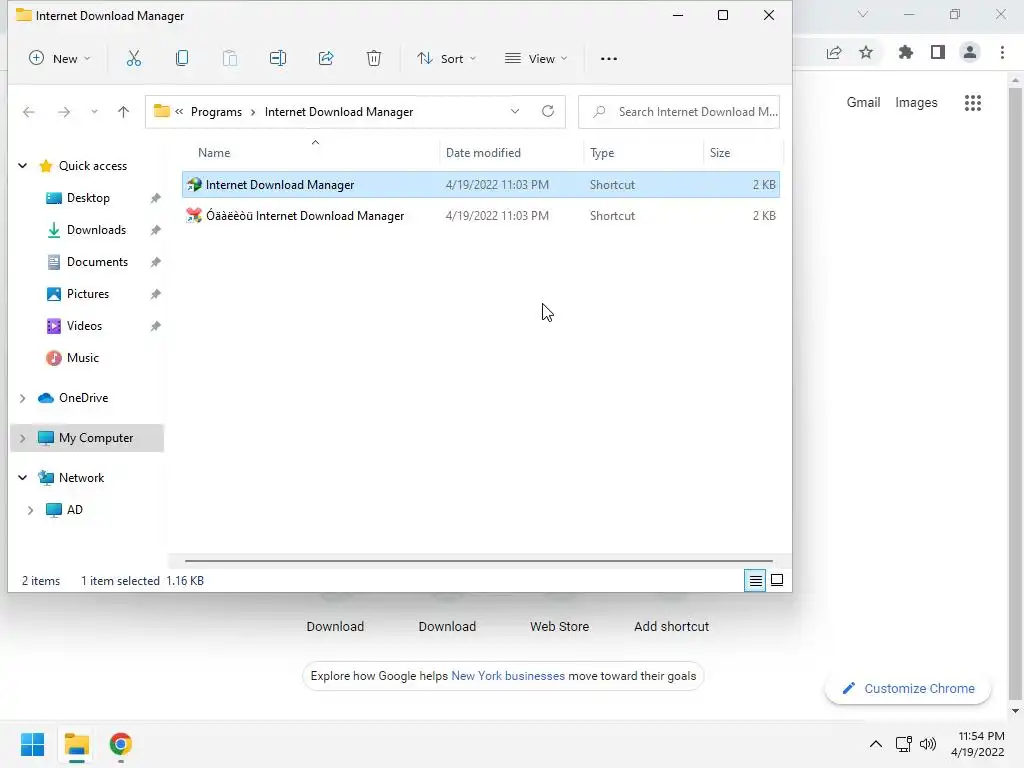Select Pictures in Quick access
This screenshot has width=1024, height=768.
[x=88, y=294]
